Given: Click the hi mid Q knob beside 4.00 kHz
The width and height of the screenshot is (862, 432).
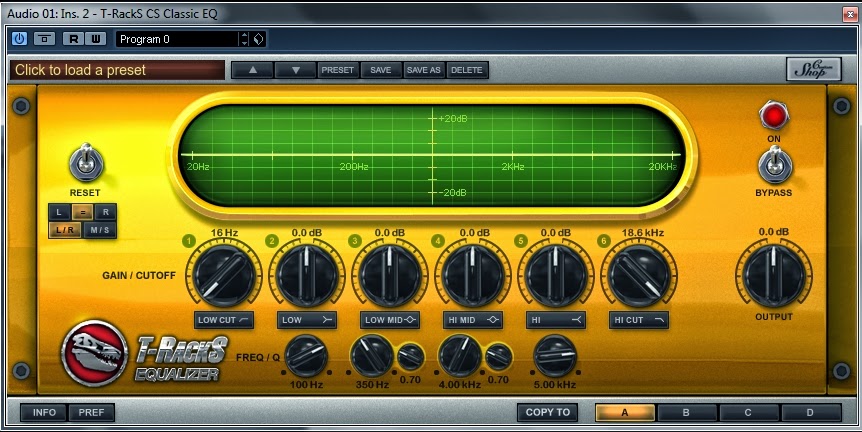Looking at the screenshot, I should coord(499,357).
